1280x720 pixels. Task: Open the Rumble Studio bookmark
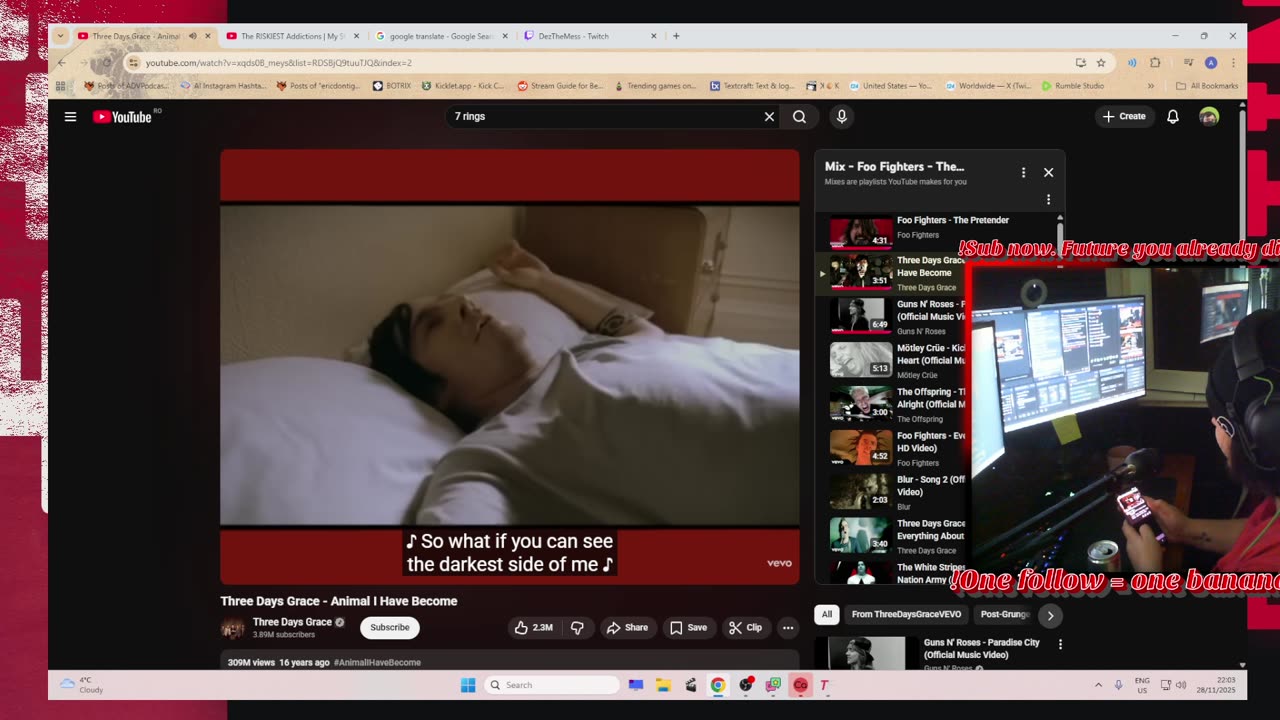1073,86
